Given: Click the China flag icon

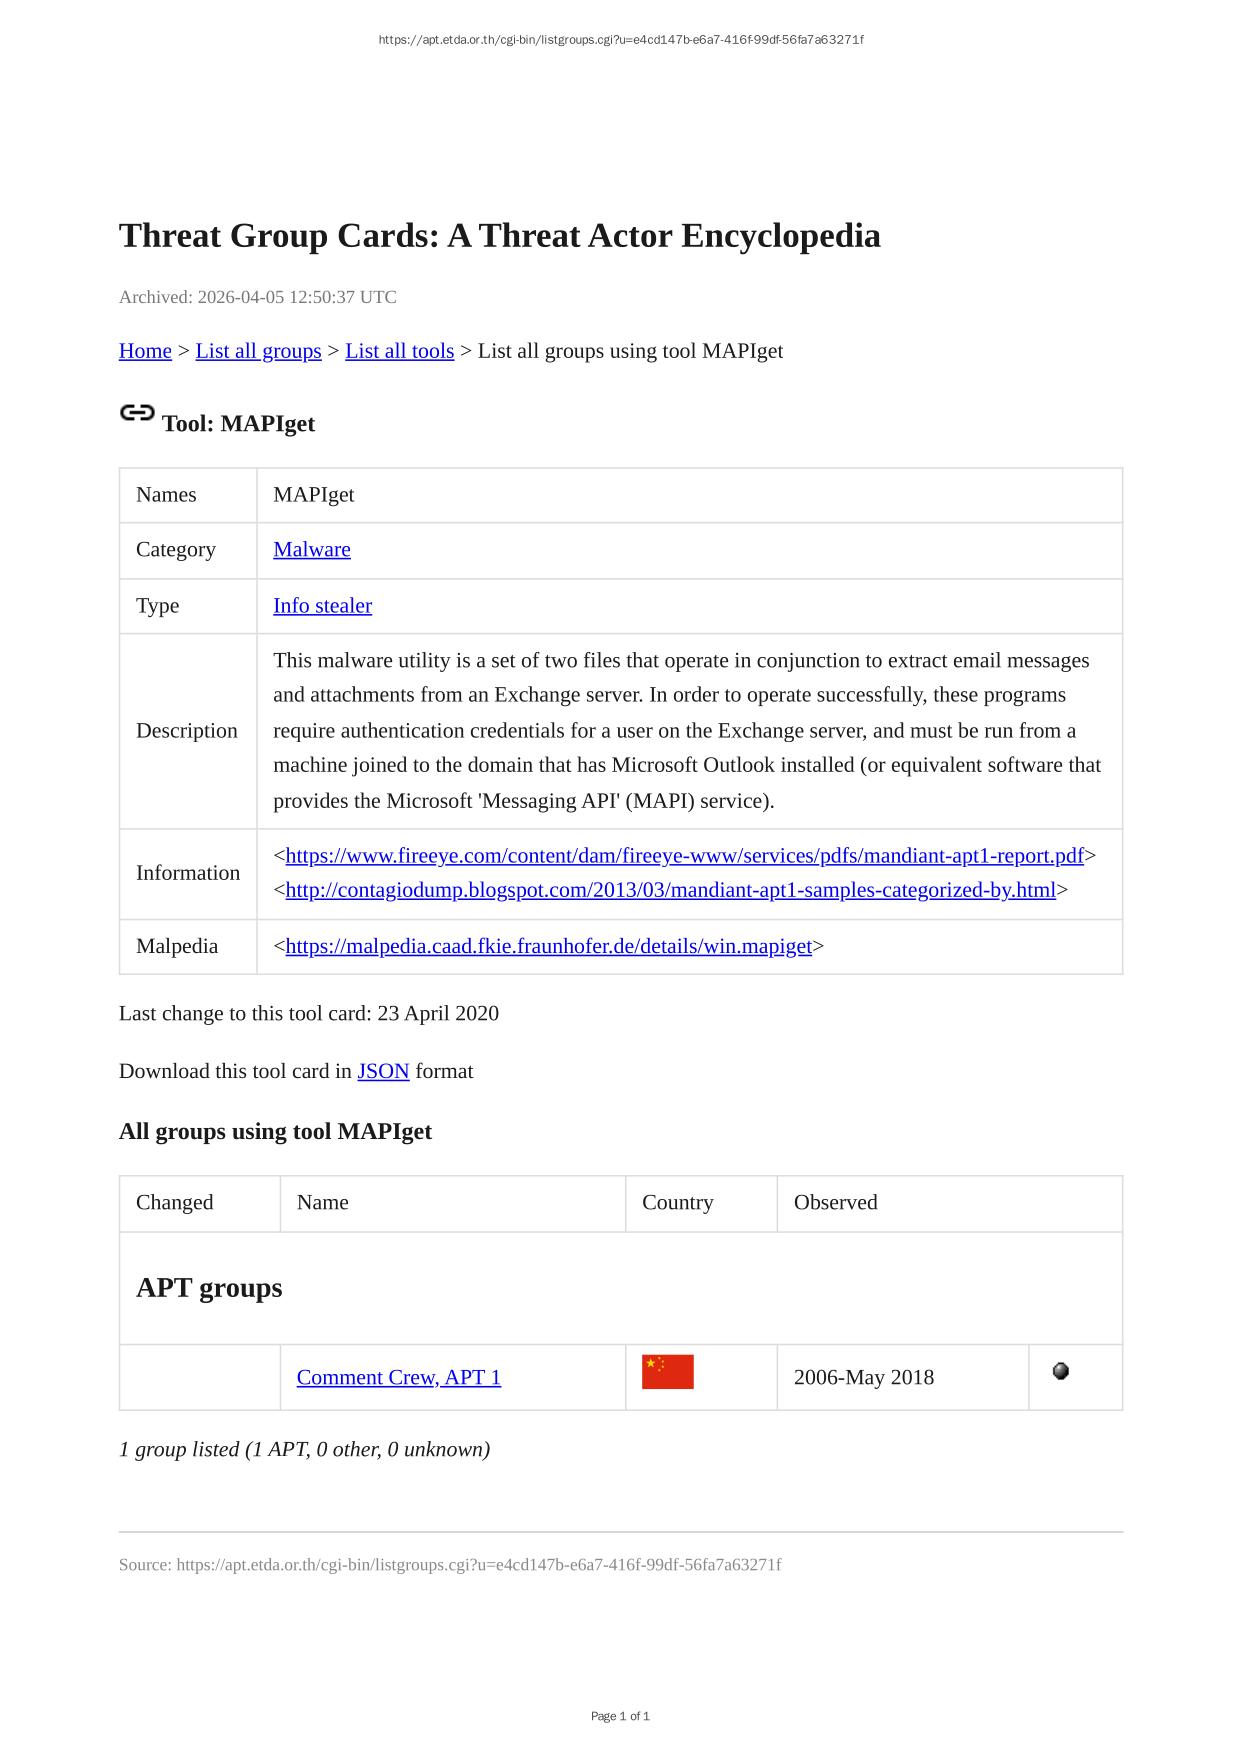Looking at the screenshot, I should tap(667, 1372).
